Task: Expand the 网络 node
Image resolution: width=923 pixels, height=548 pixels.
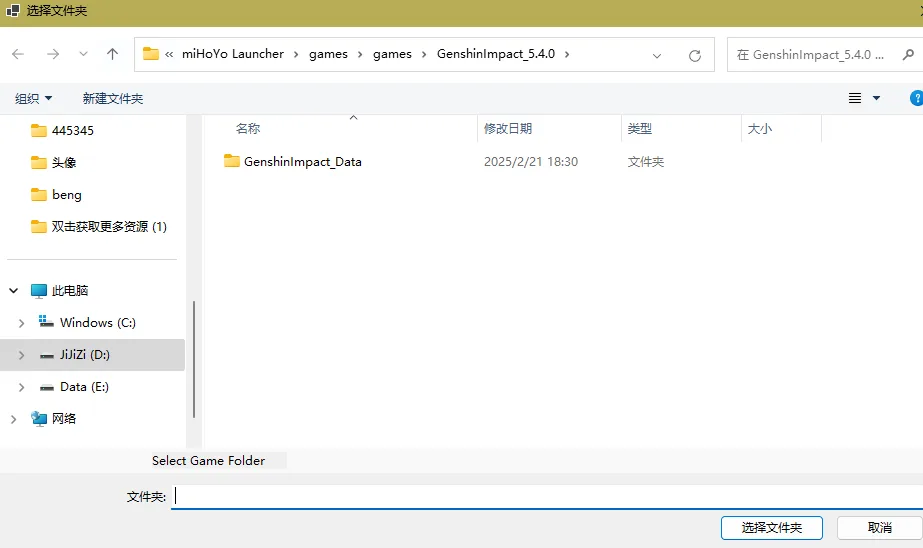Action: coord(14,419)
